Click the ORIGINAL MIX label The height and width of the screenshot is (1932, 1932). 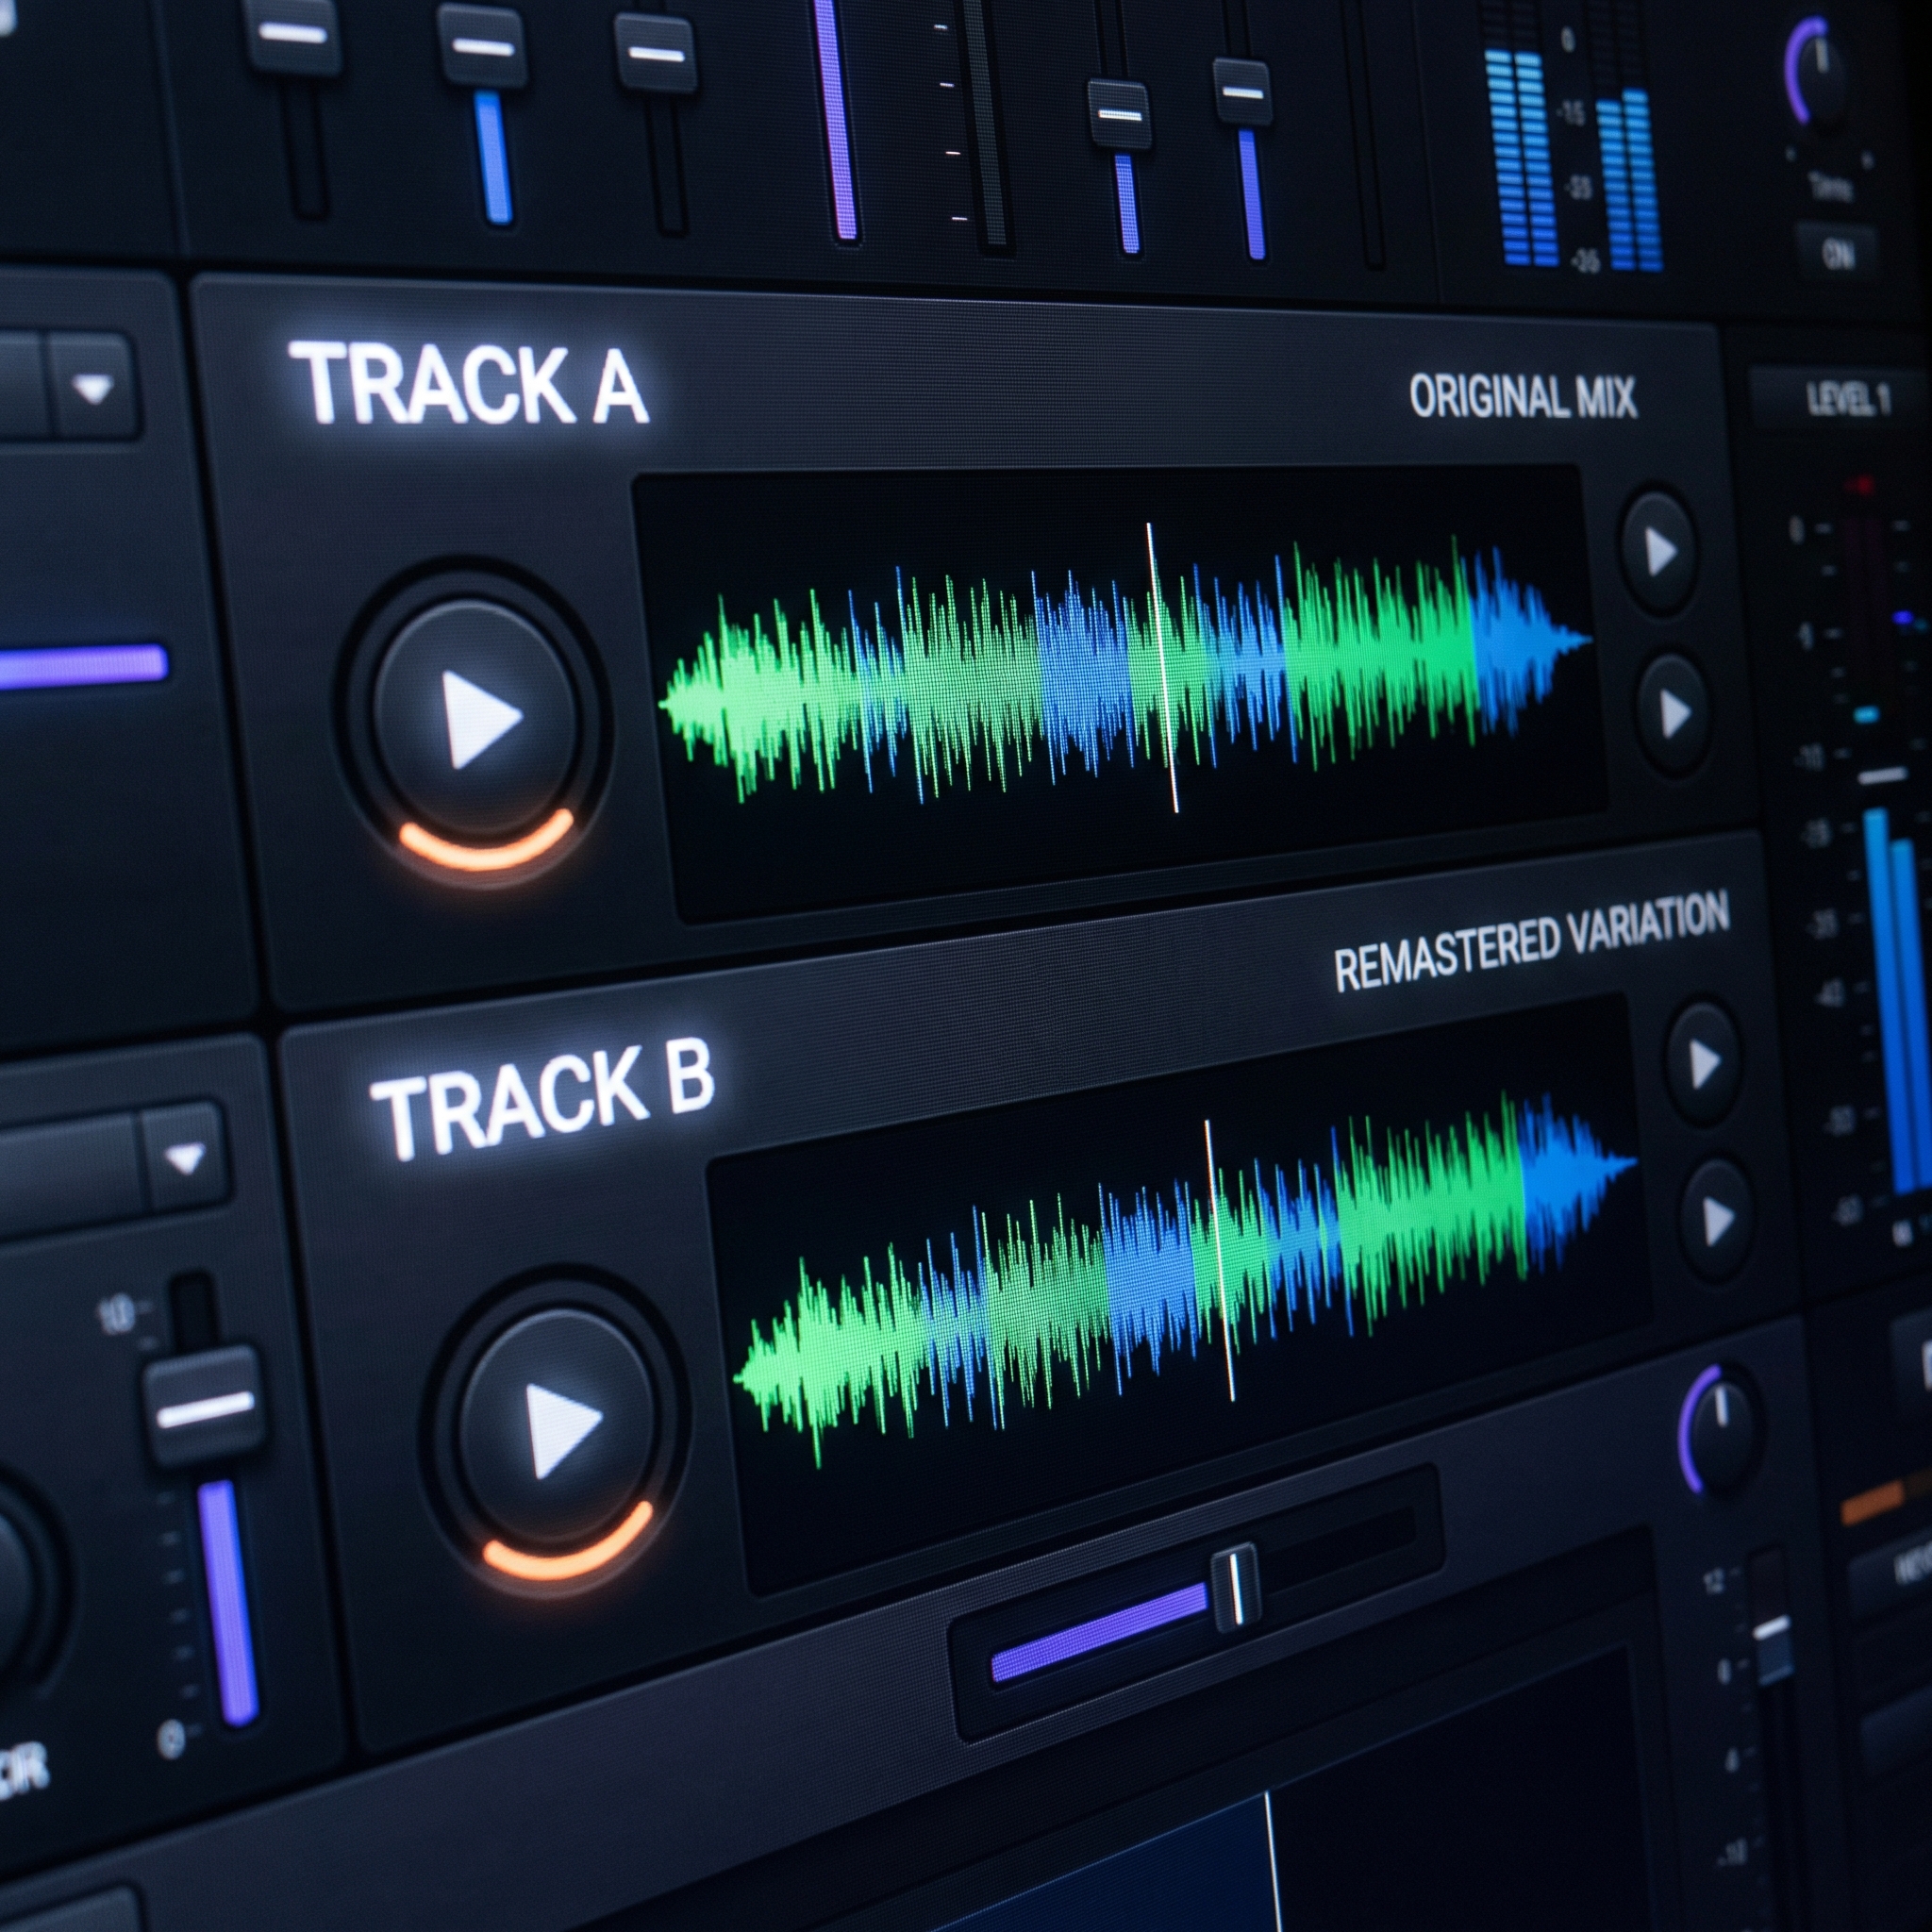click(x=1522, y=396)
